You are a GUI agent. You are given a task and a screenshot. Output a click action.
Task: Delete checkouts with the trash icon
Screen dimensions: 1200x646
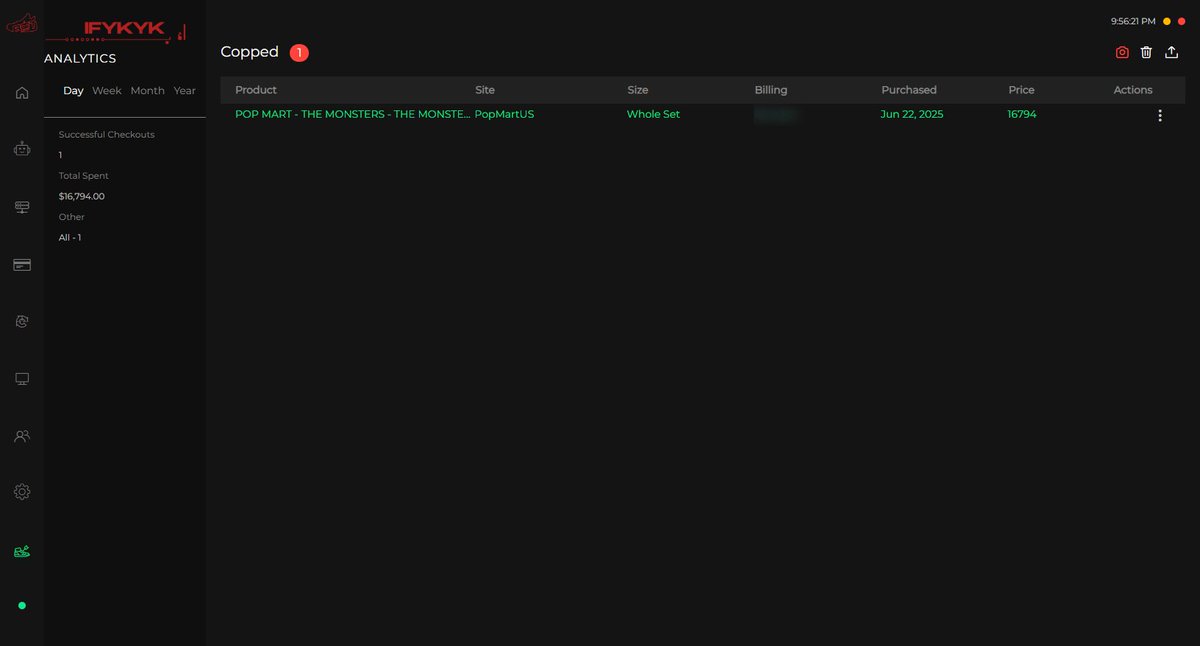coord(1146,52)
